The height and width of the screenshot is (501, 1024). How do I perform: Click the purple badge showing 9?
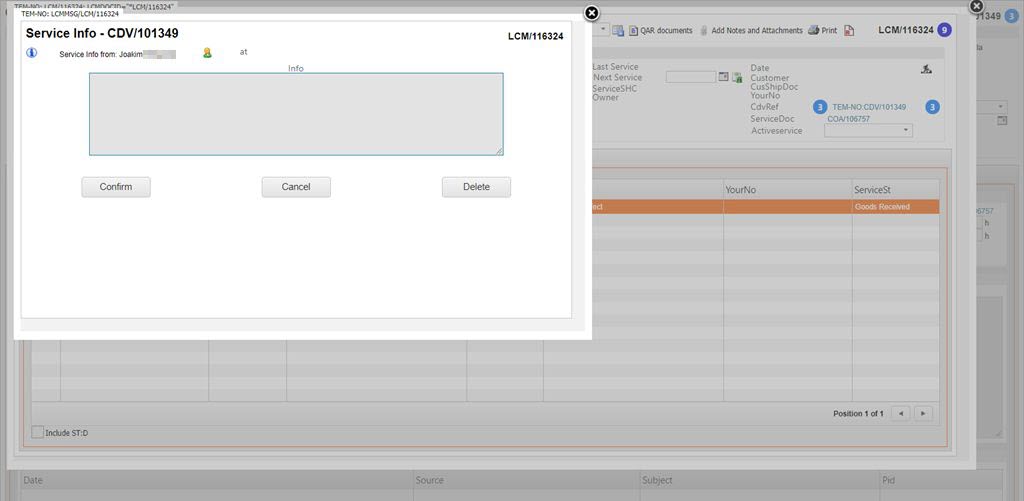pyautogui.click(x=945, y=30)
